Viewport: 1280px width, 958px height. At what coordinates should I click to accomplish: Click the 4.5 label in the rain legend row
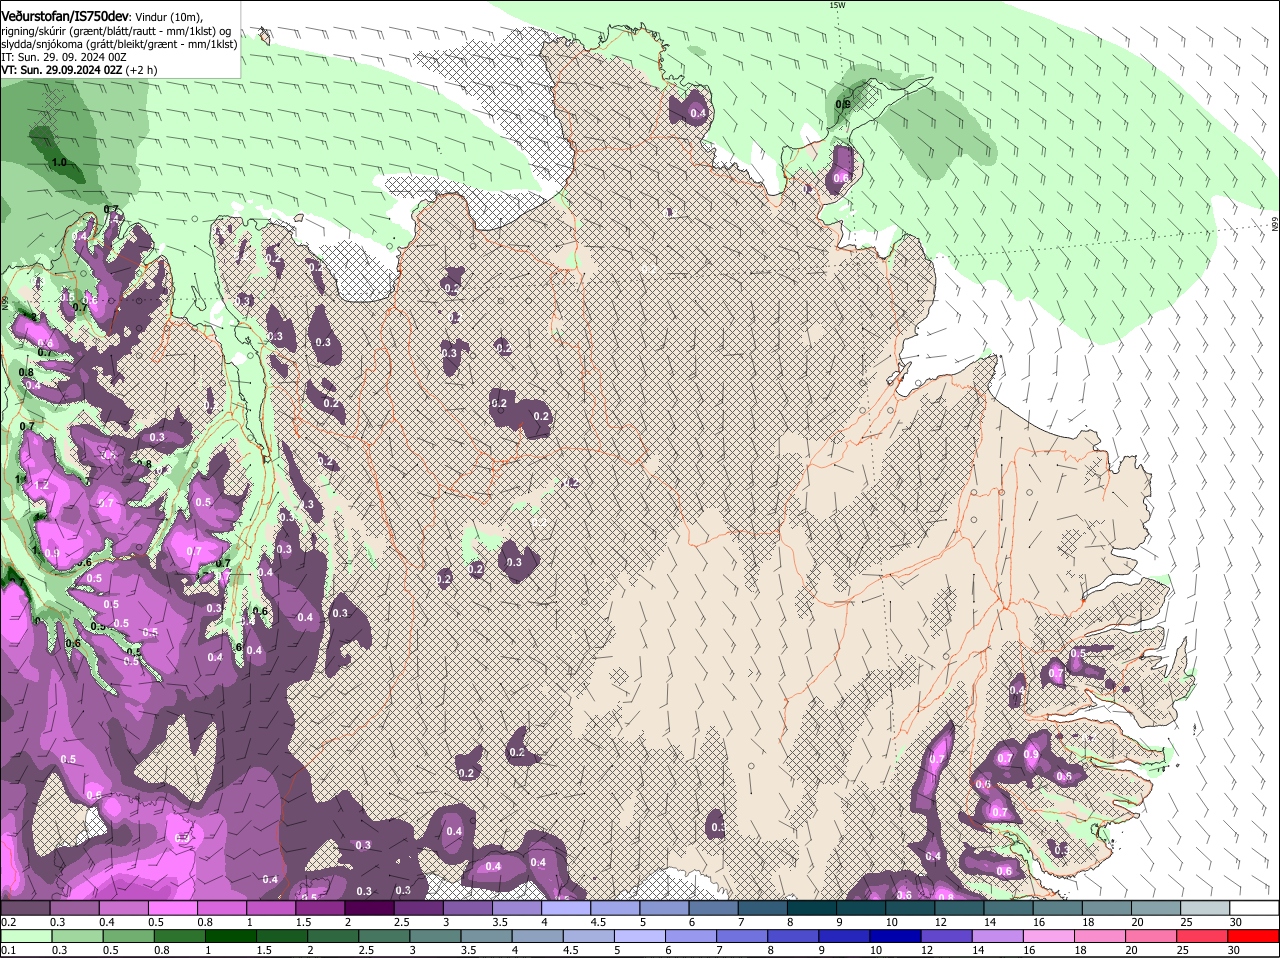[x=570, y=951]
